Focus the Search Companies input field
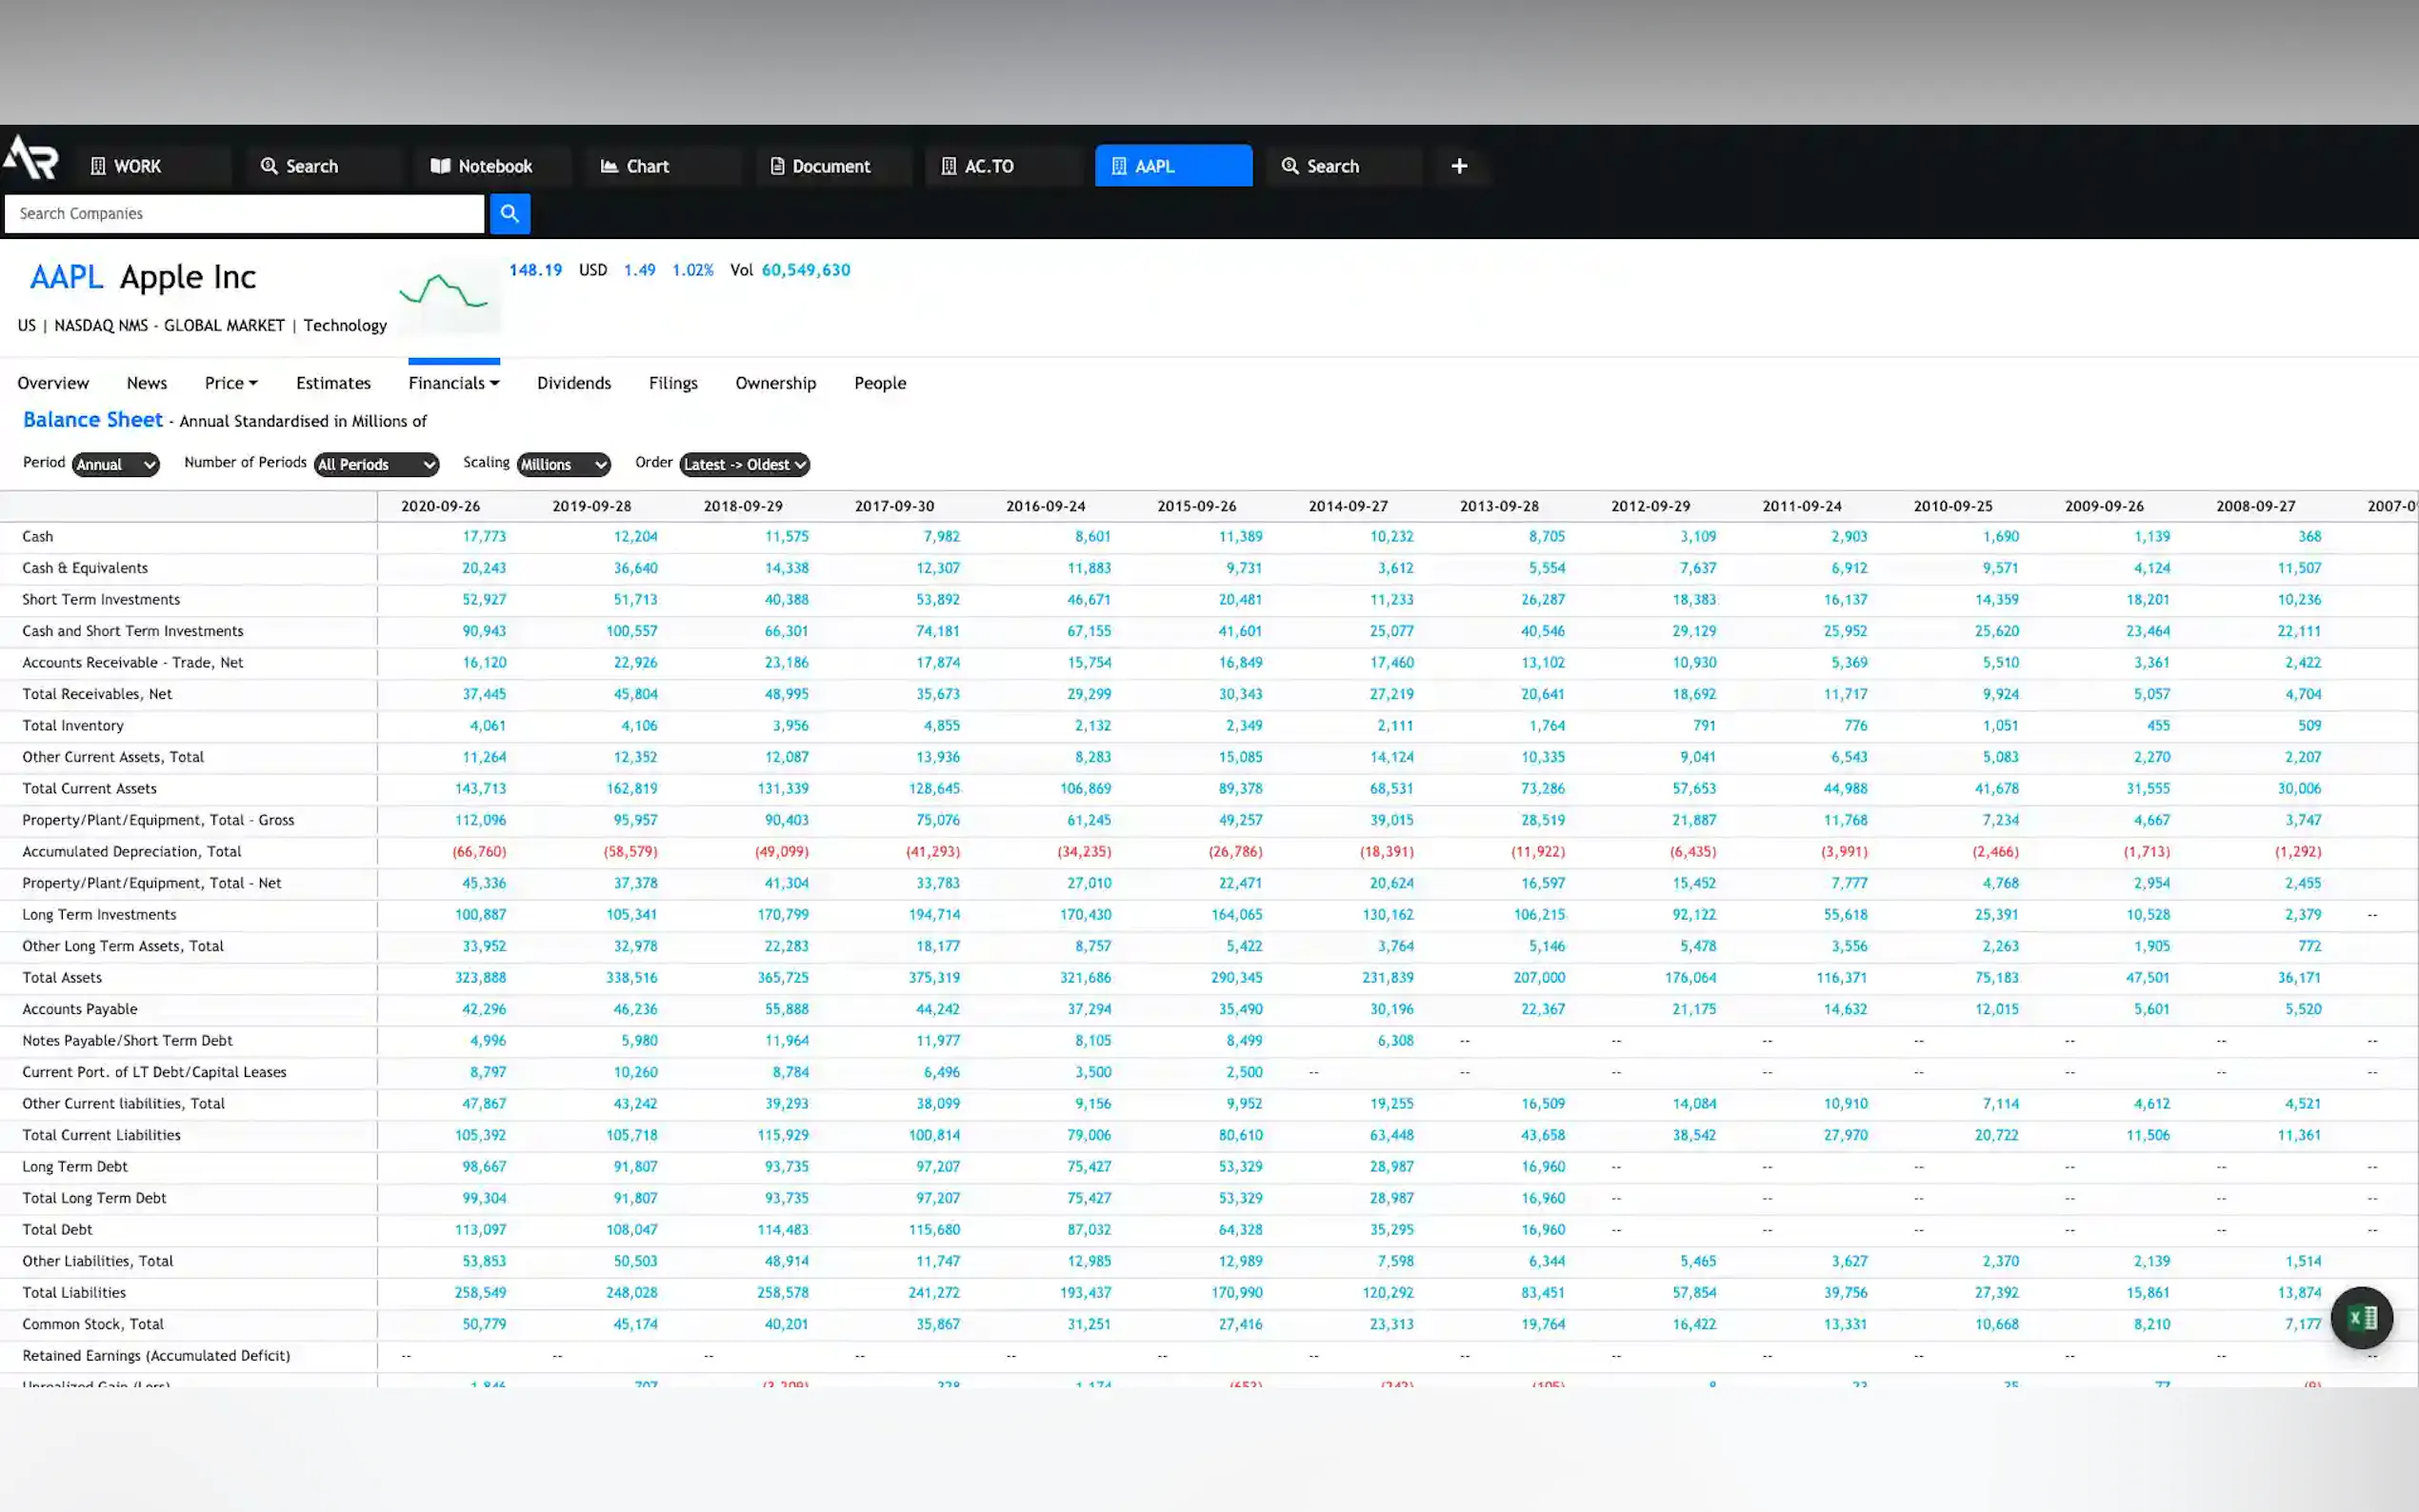Image resolution: width=2419 pixels, height=1512 pixels. 244,213
